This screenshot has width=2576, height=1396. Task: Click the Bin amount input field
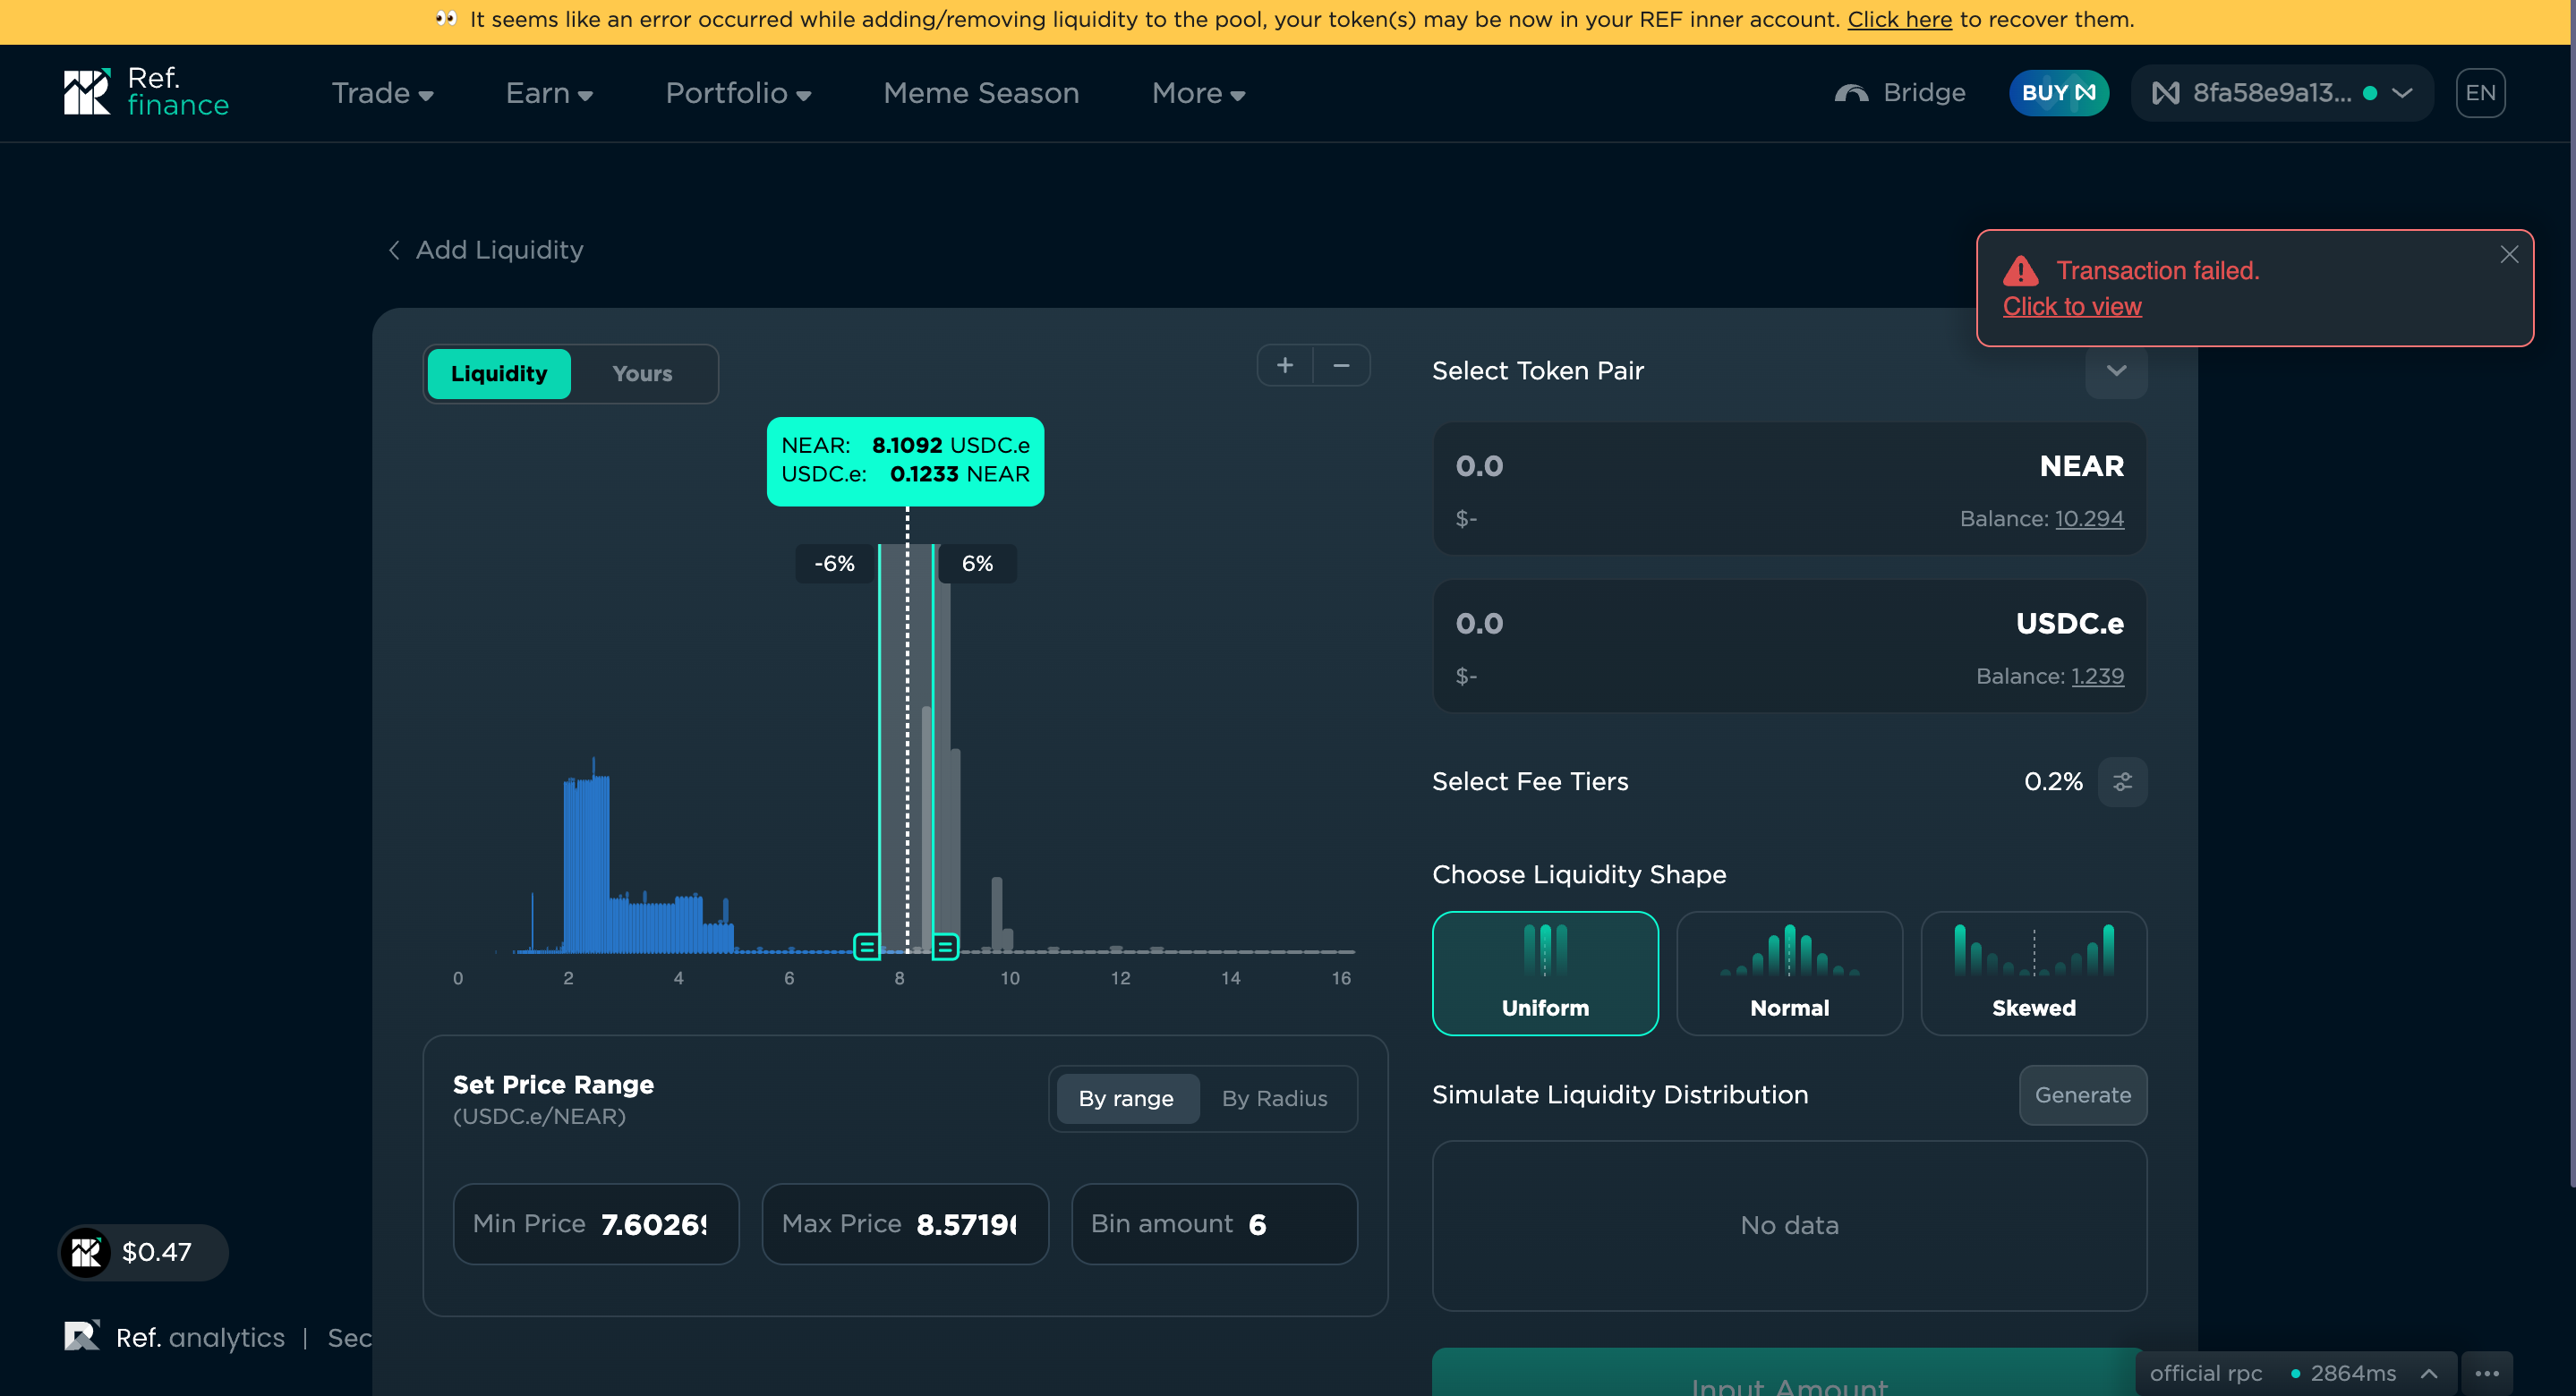1214,1223
